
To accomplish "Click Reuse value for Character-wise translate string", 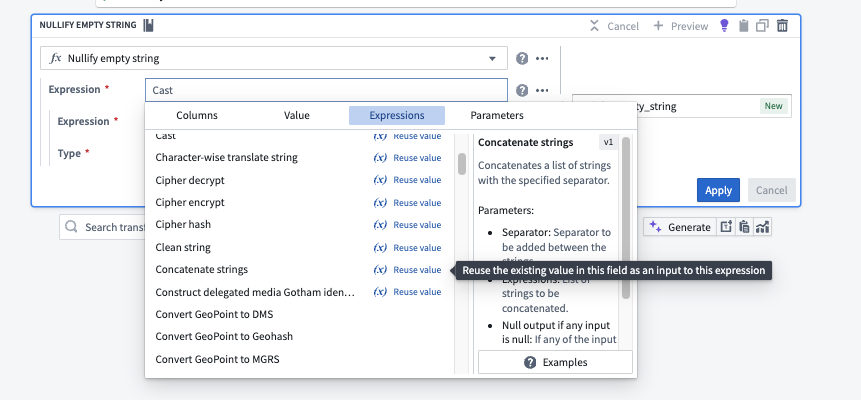I will (x=417, y=158).
